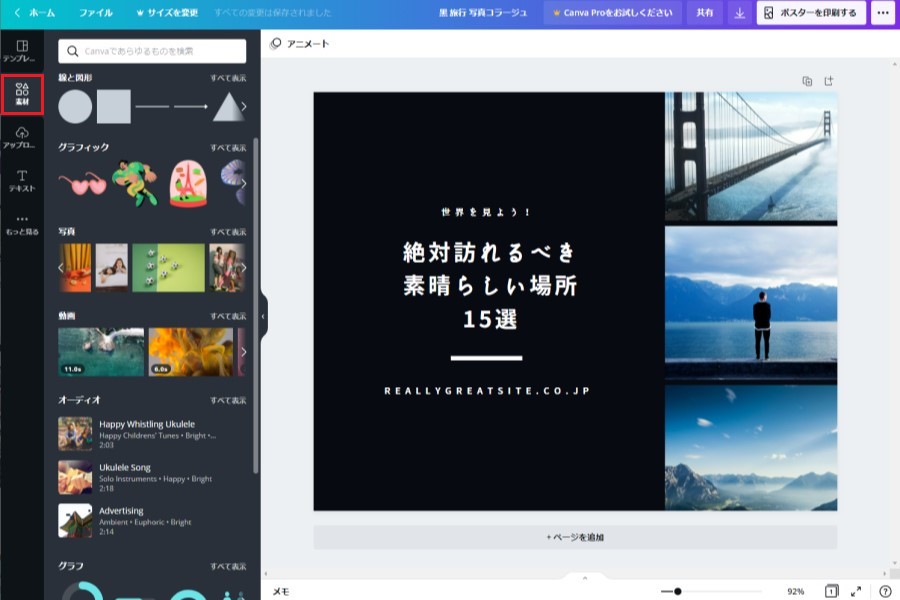Click the zoom slider handle
Viewport: 900px width, 600px height.
point(677,591)
